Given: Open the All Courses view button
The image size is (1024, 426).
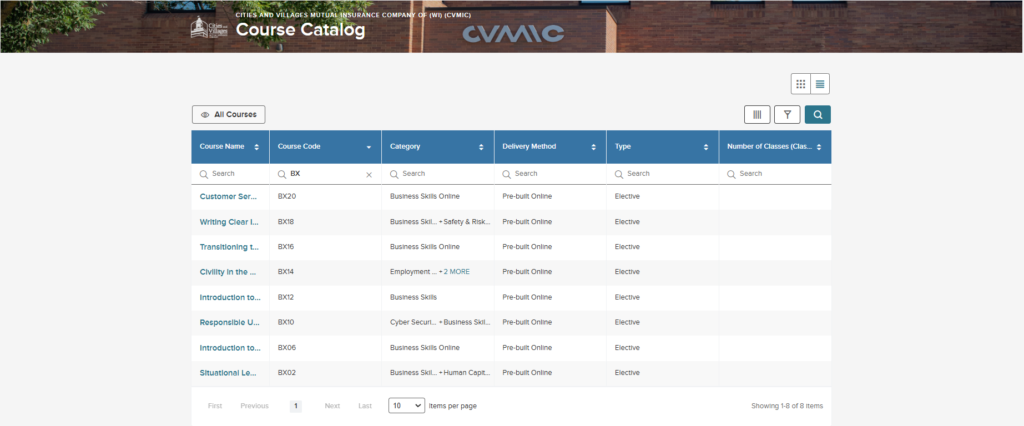Looking at the screenshot, I should pyautogui.click(x=229, y=114).
